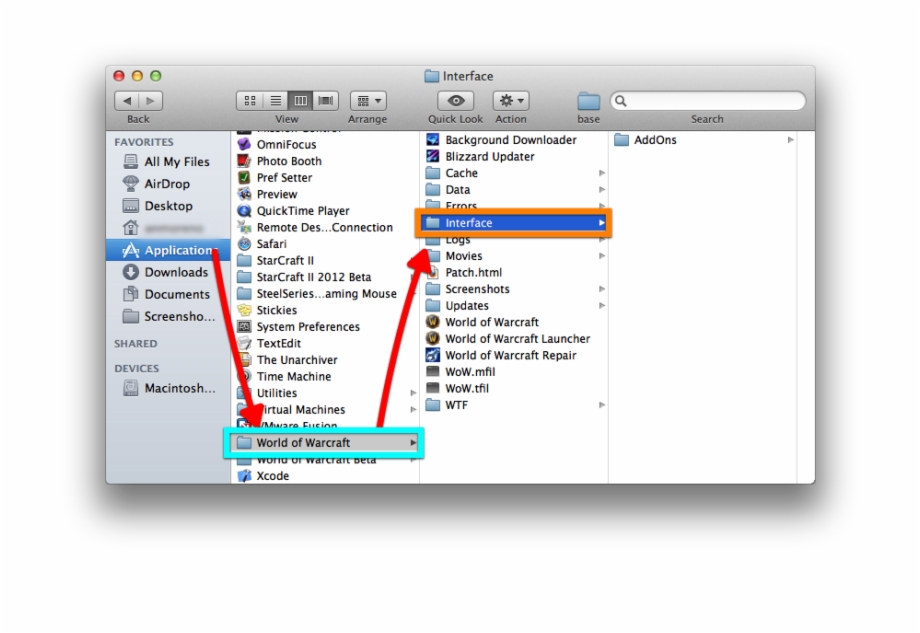This screenshot has width=920, height=633.
Task: Open Screenshots folder in sidebar
Action: pyautogui.click(x=169, y=317)
